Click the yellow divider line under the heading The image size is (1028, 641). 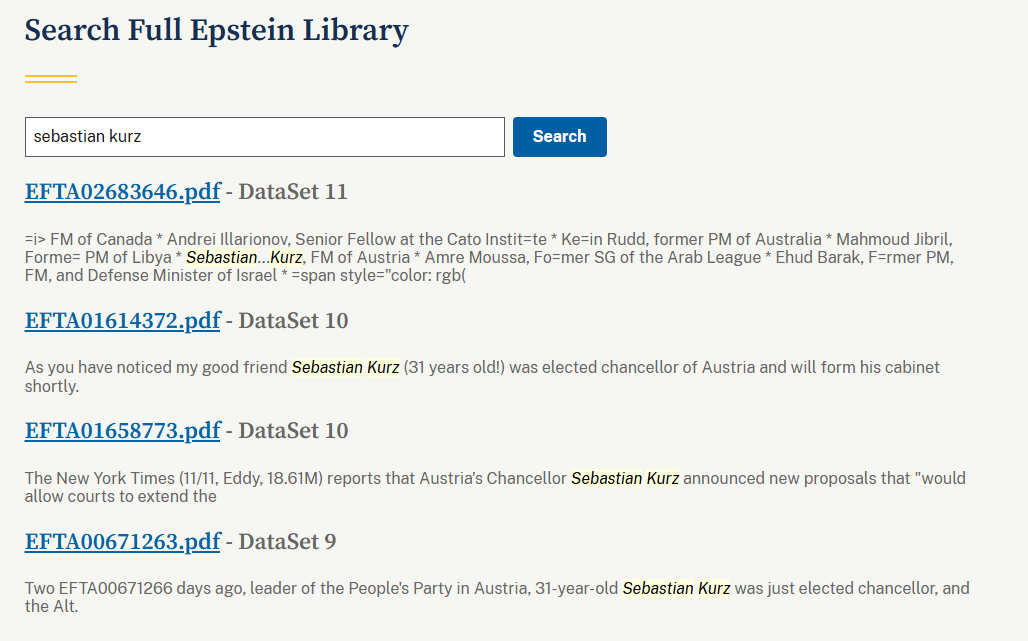[51, 79]
